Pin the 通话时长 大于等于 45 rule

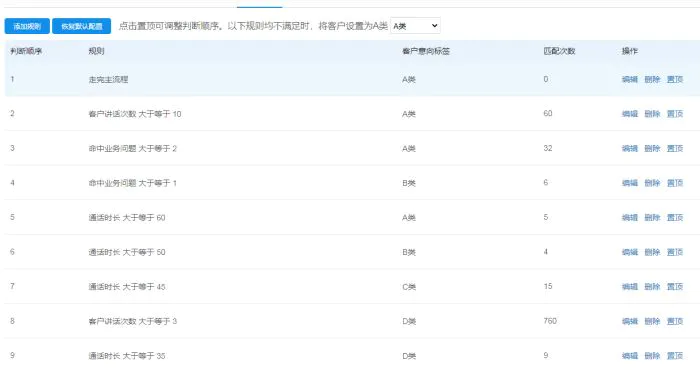point(675,287)
